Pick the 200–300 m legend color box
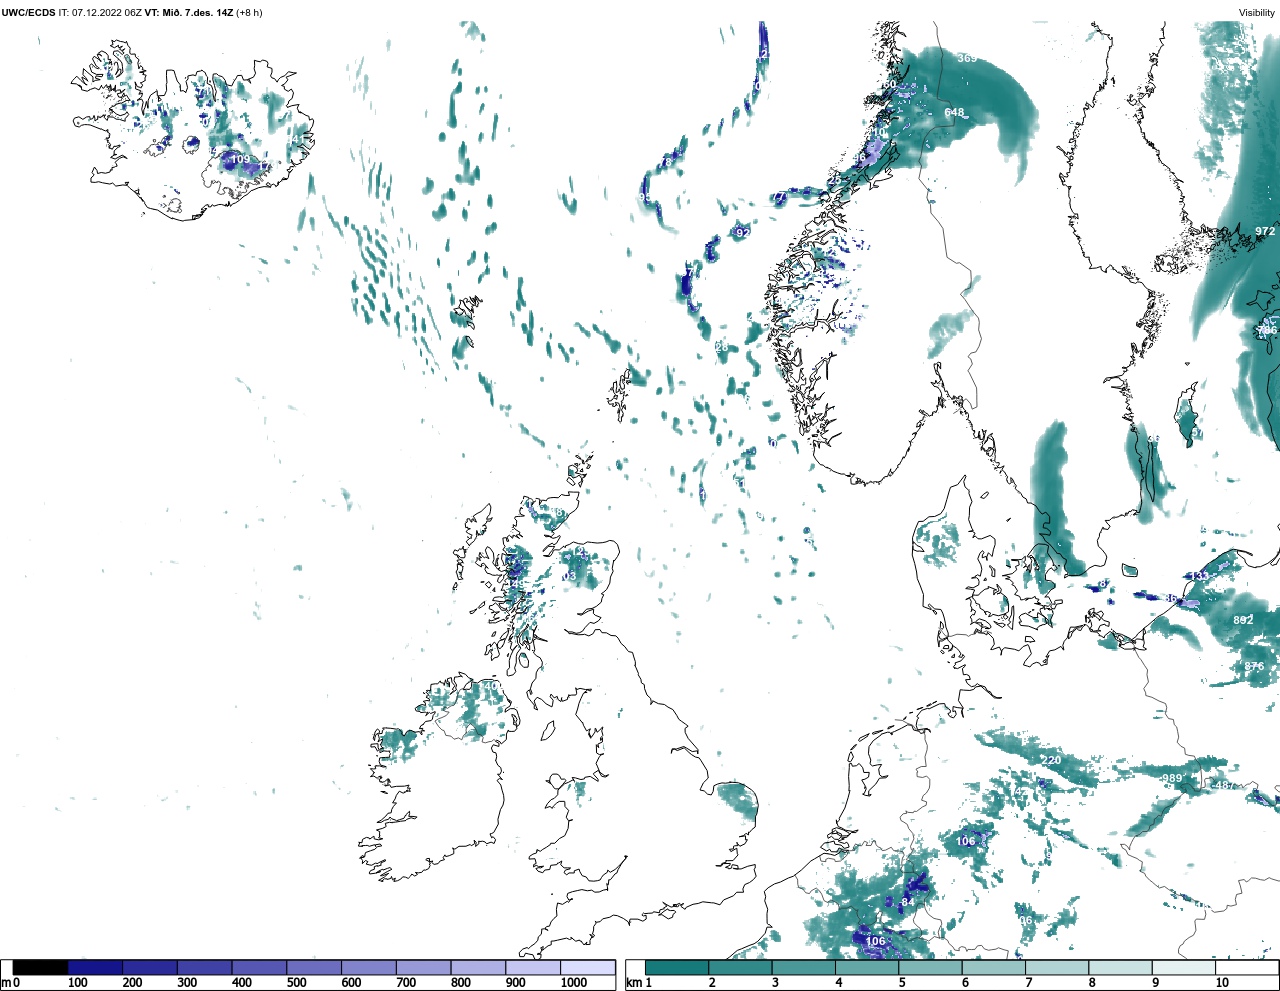 pyautogui.click(x=150, y=967)
